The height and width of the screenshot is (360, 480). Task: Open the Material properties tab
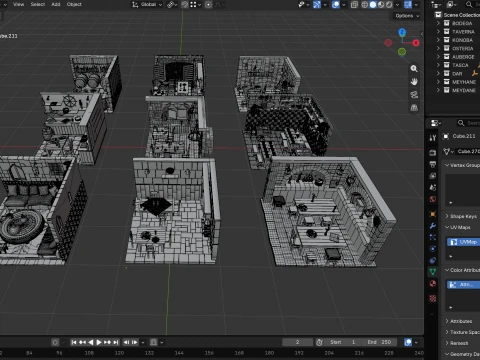pos(433,283)
